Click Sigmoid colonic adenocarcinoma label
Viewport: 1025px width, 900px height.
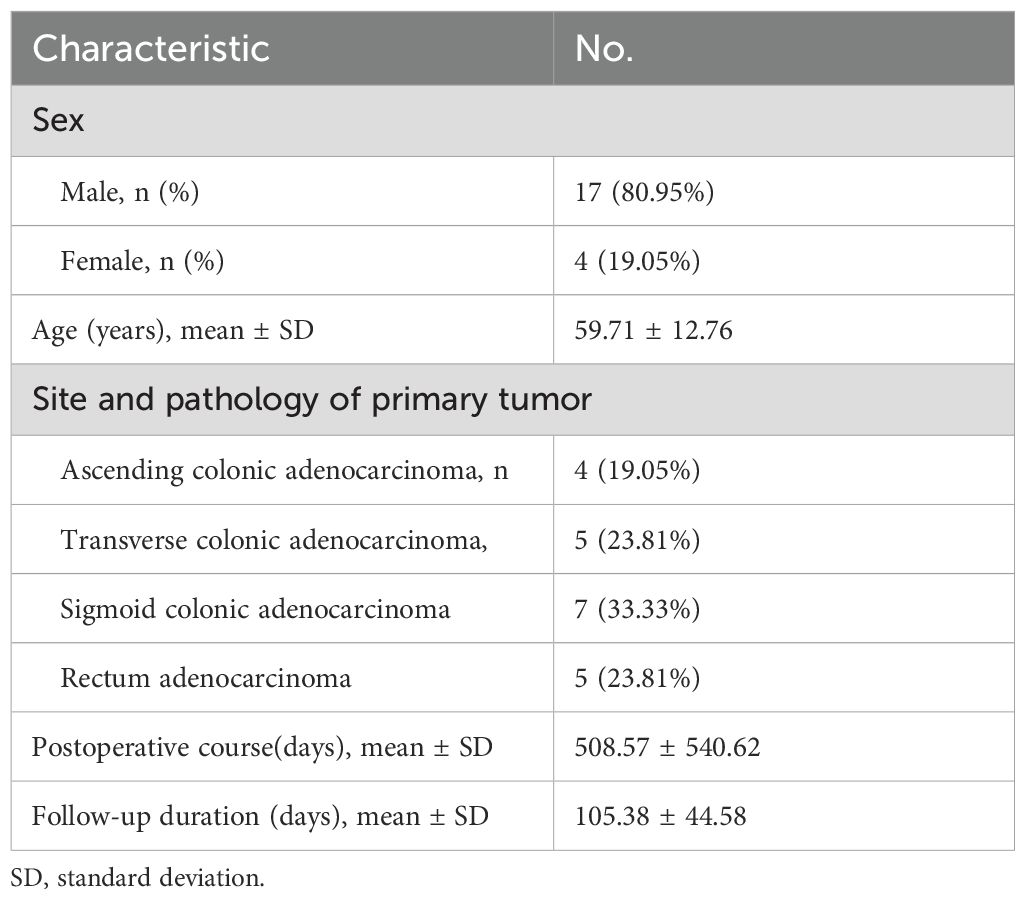pyautogui.click(x=255, y=609)
